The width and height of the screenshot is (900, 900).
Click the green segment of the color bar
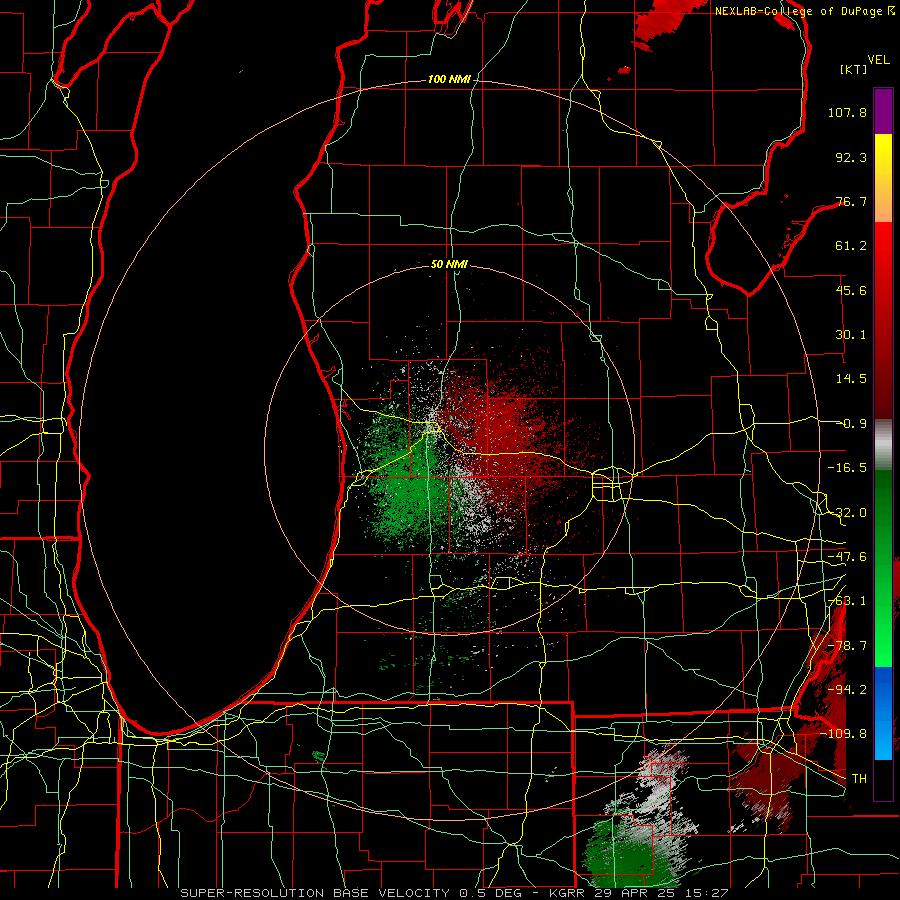click(x=883, y=568)
